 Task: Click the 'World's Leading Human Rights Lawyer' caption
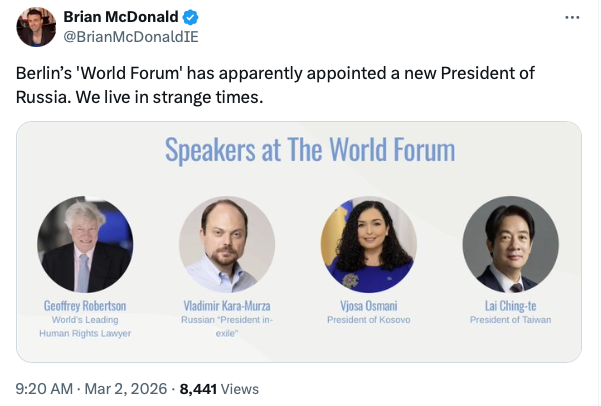pyautogui.click(x=87, y=327)
